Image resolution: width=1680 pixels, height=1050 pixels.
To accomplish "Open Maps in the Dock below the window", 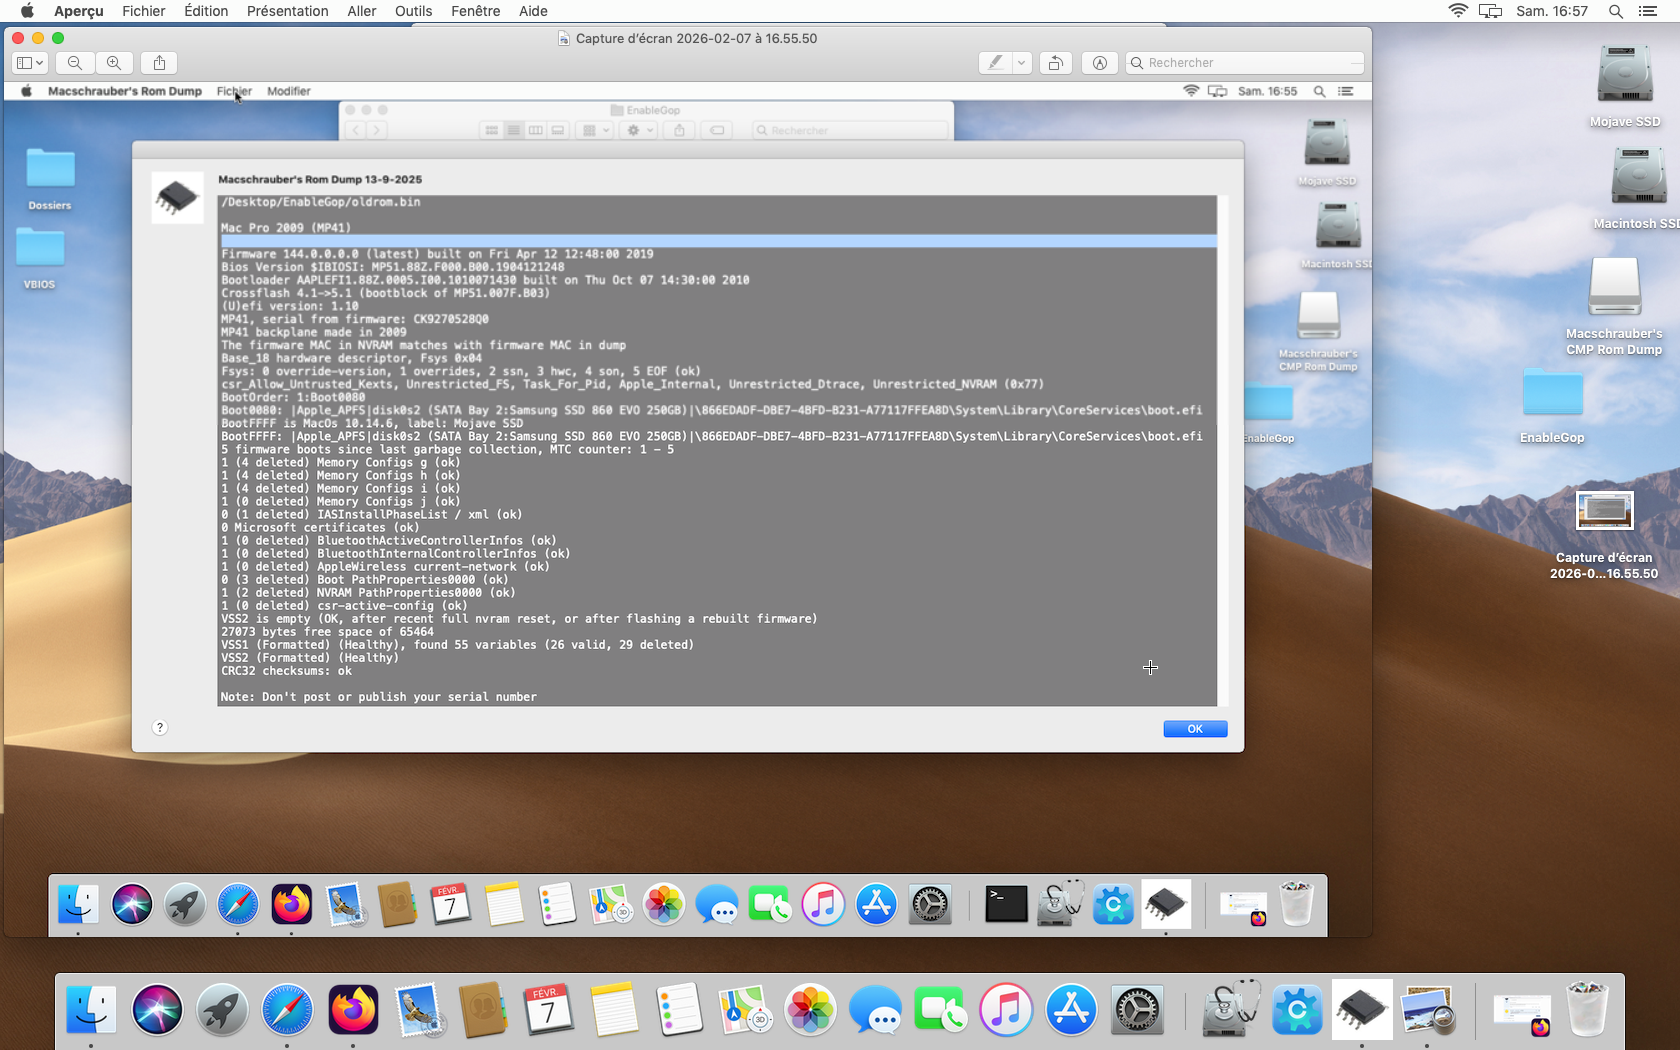I will (744, 1009).
